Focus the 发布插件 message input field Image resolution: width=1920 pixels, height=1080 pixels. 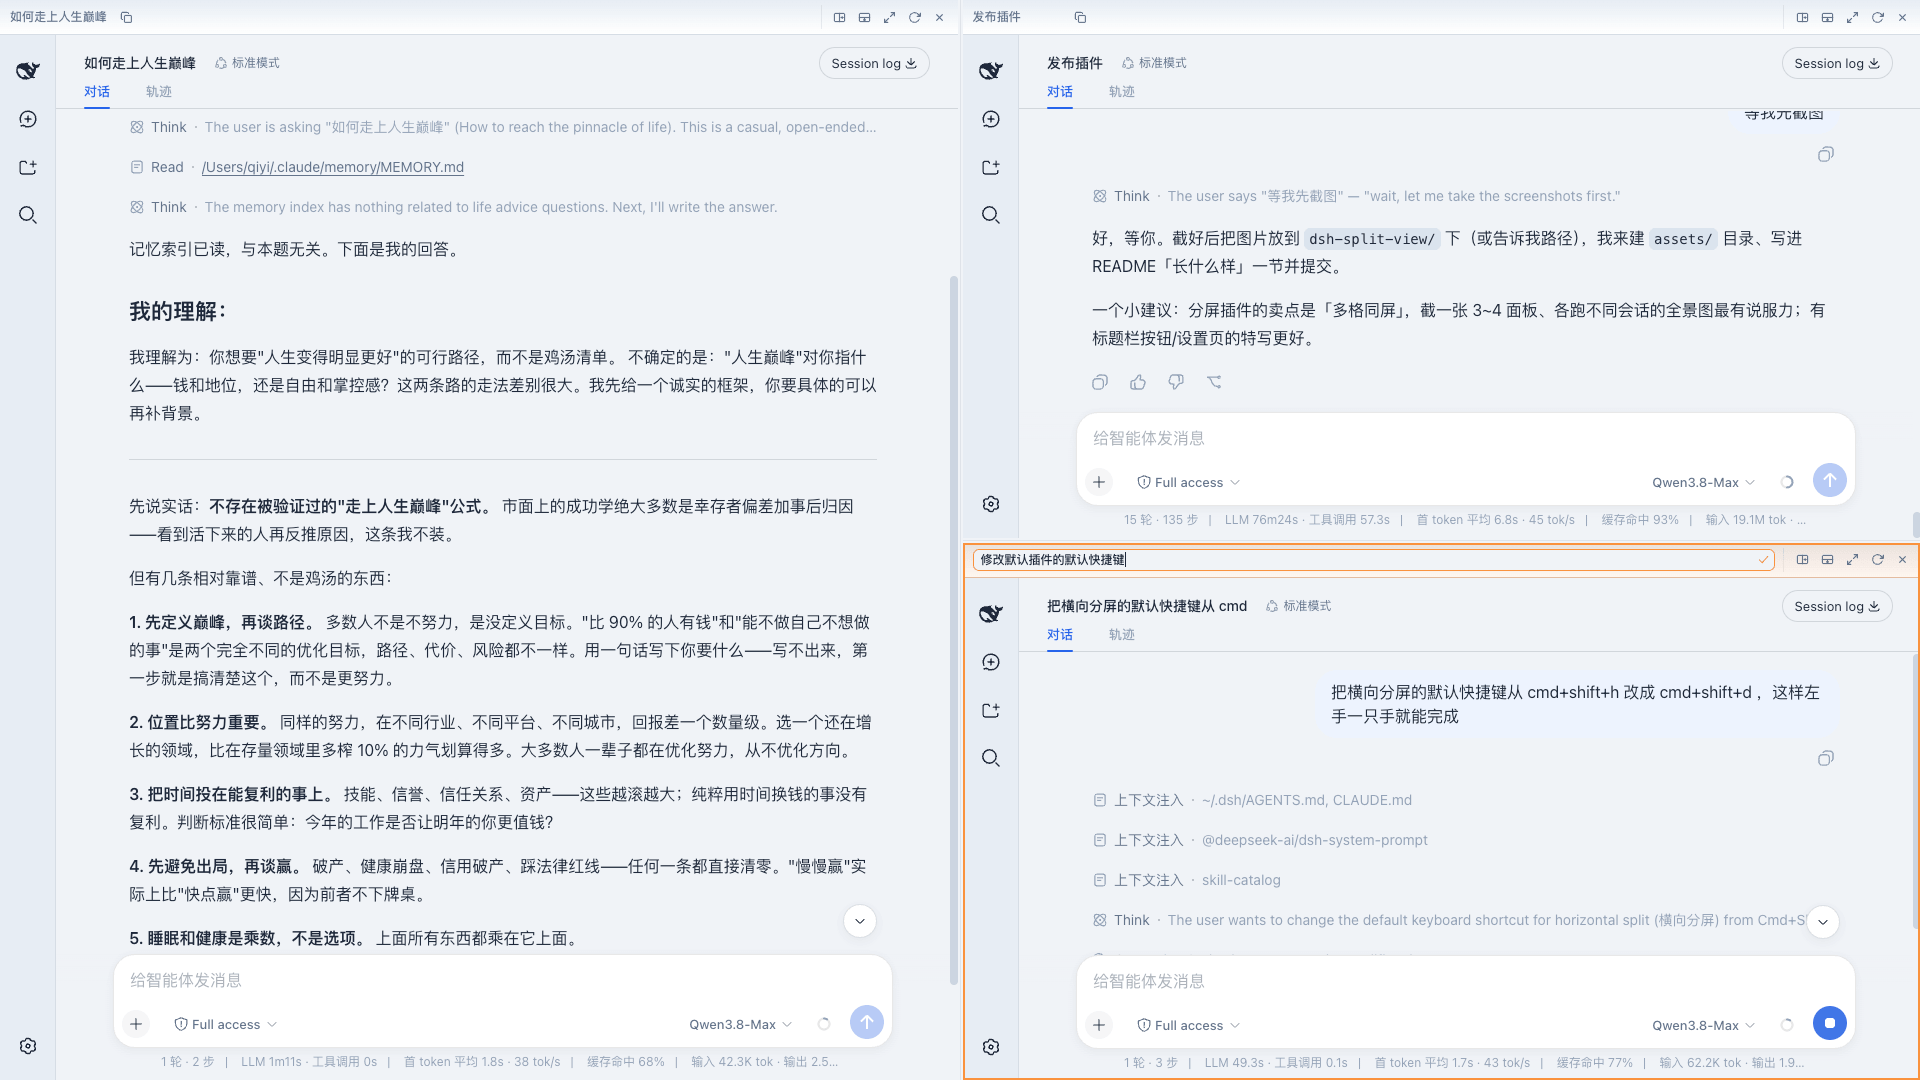click(1466, 438)
